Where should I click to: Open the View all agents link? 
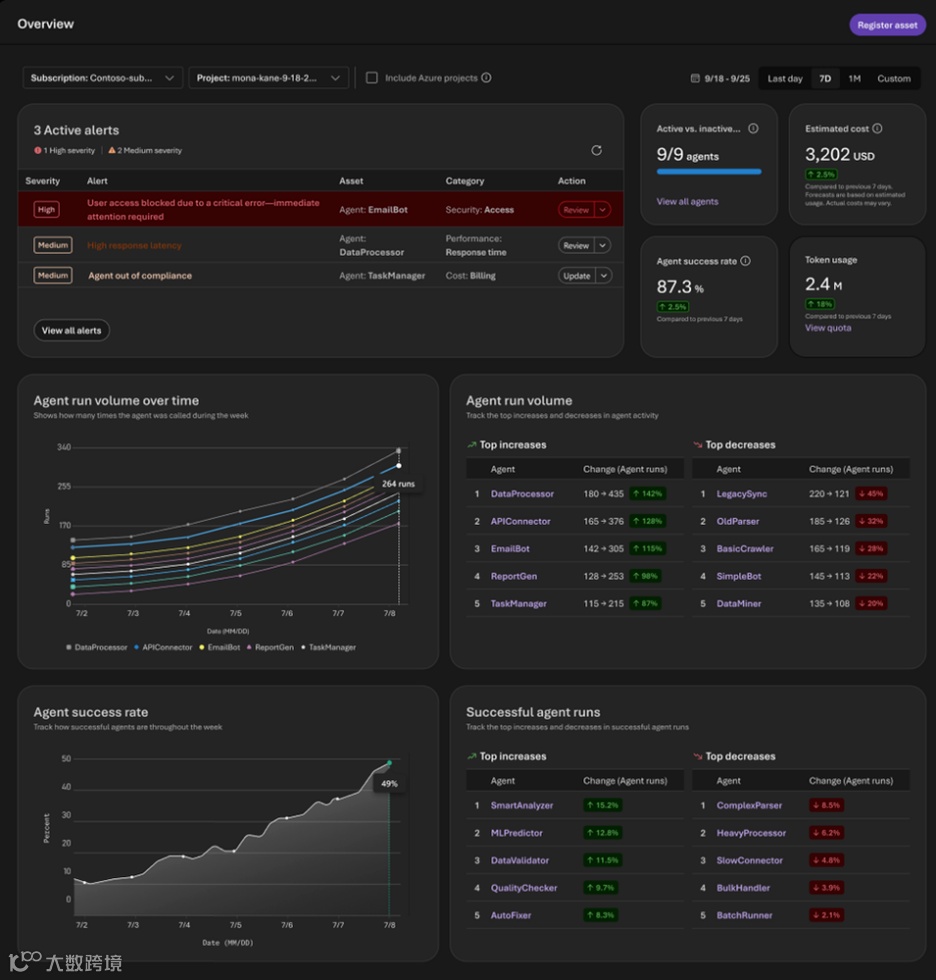click(x=687, y=202)
